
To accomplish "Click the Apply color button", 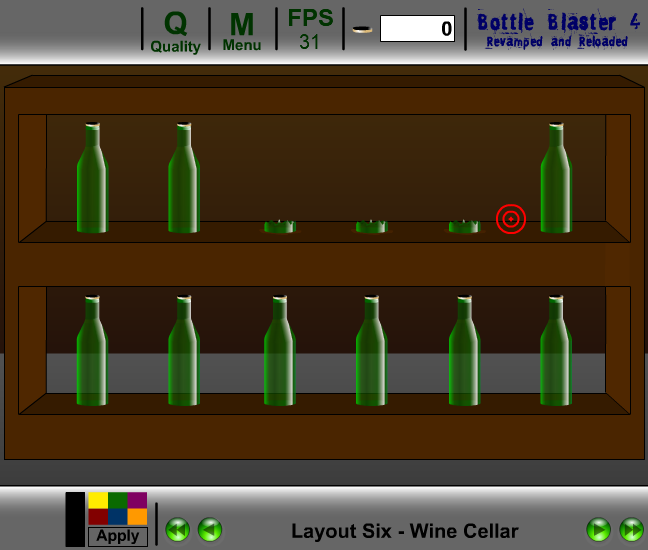I will point(118,536).
